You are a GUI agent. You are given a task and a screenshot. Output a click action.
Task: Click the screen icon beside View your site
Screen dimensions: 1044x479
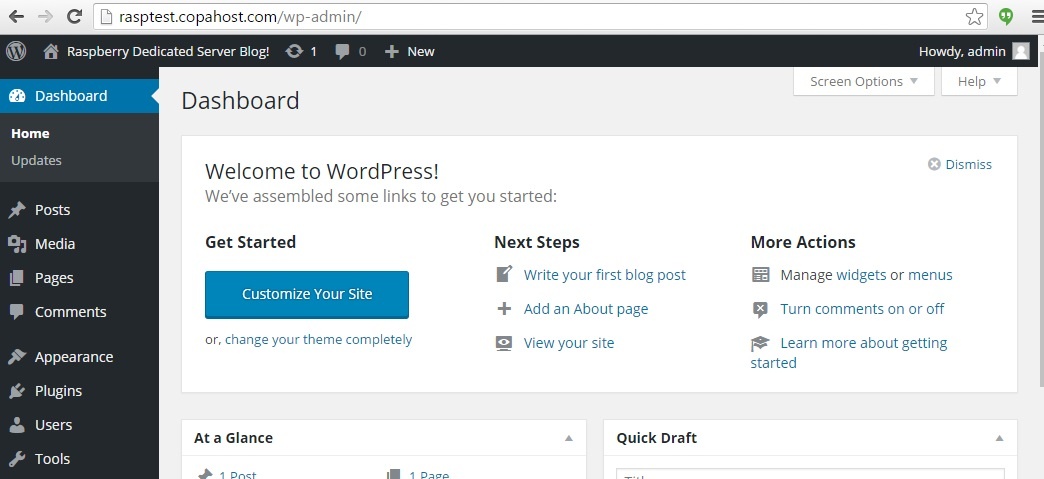tap(504, 343)
